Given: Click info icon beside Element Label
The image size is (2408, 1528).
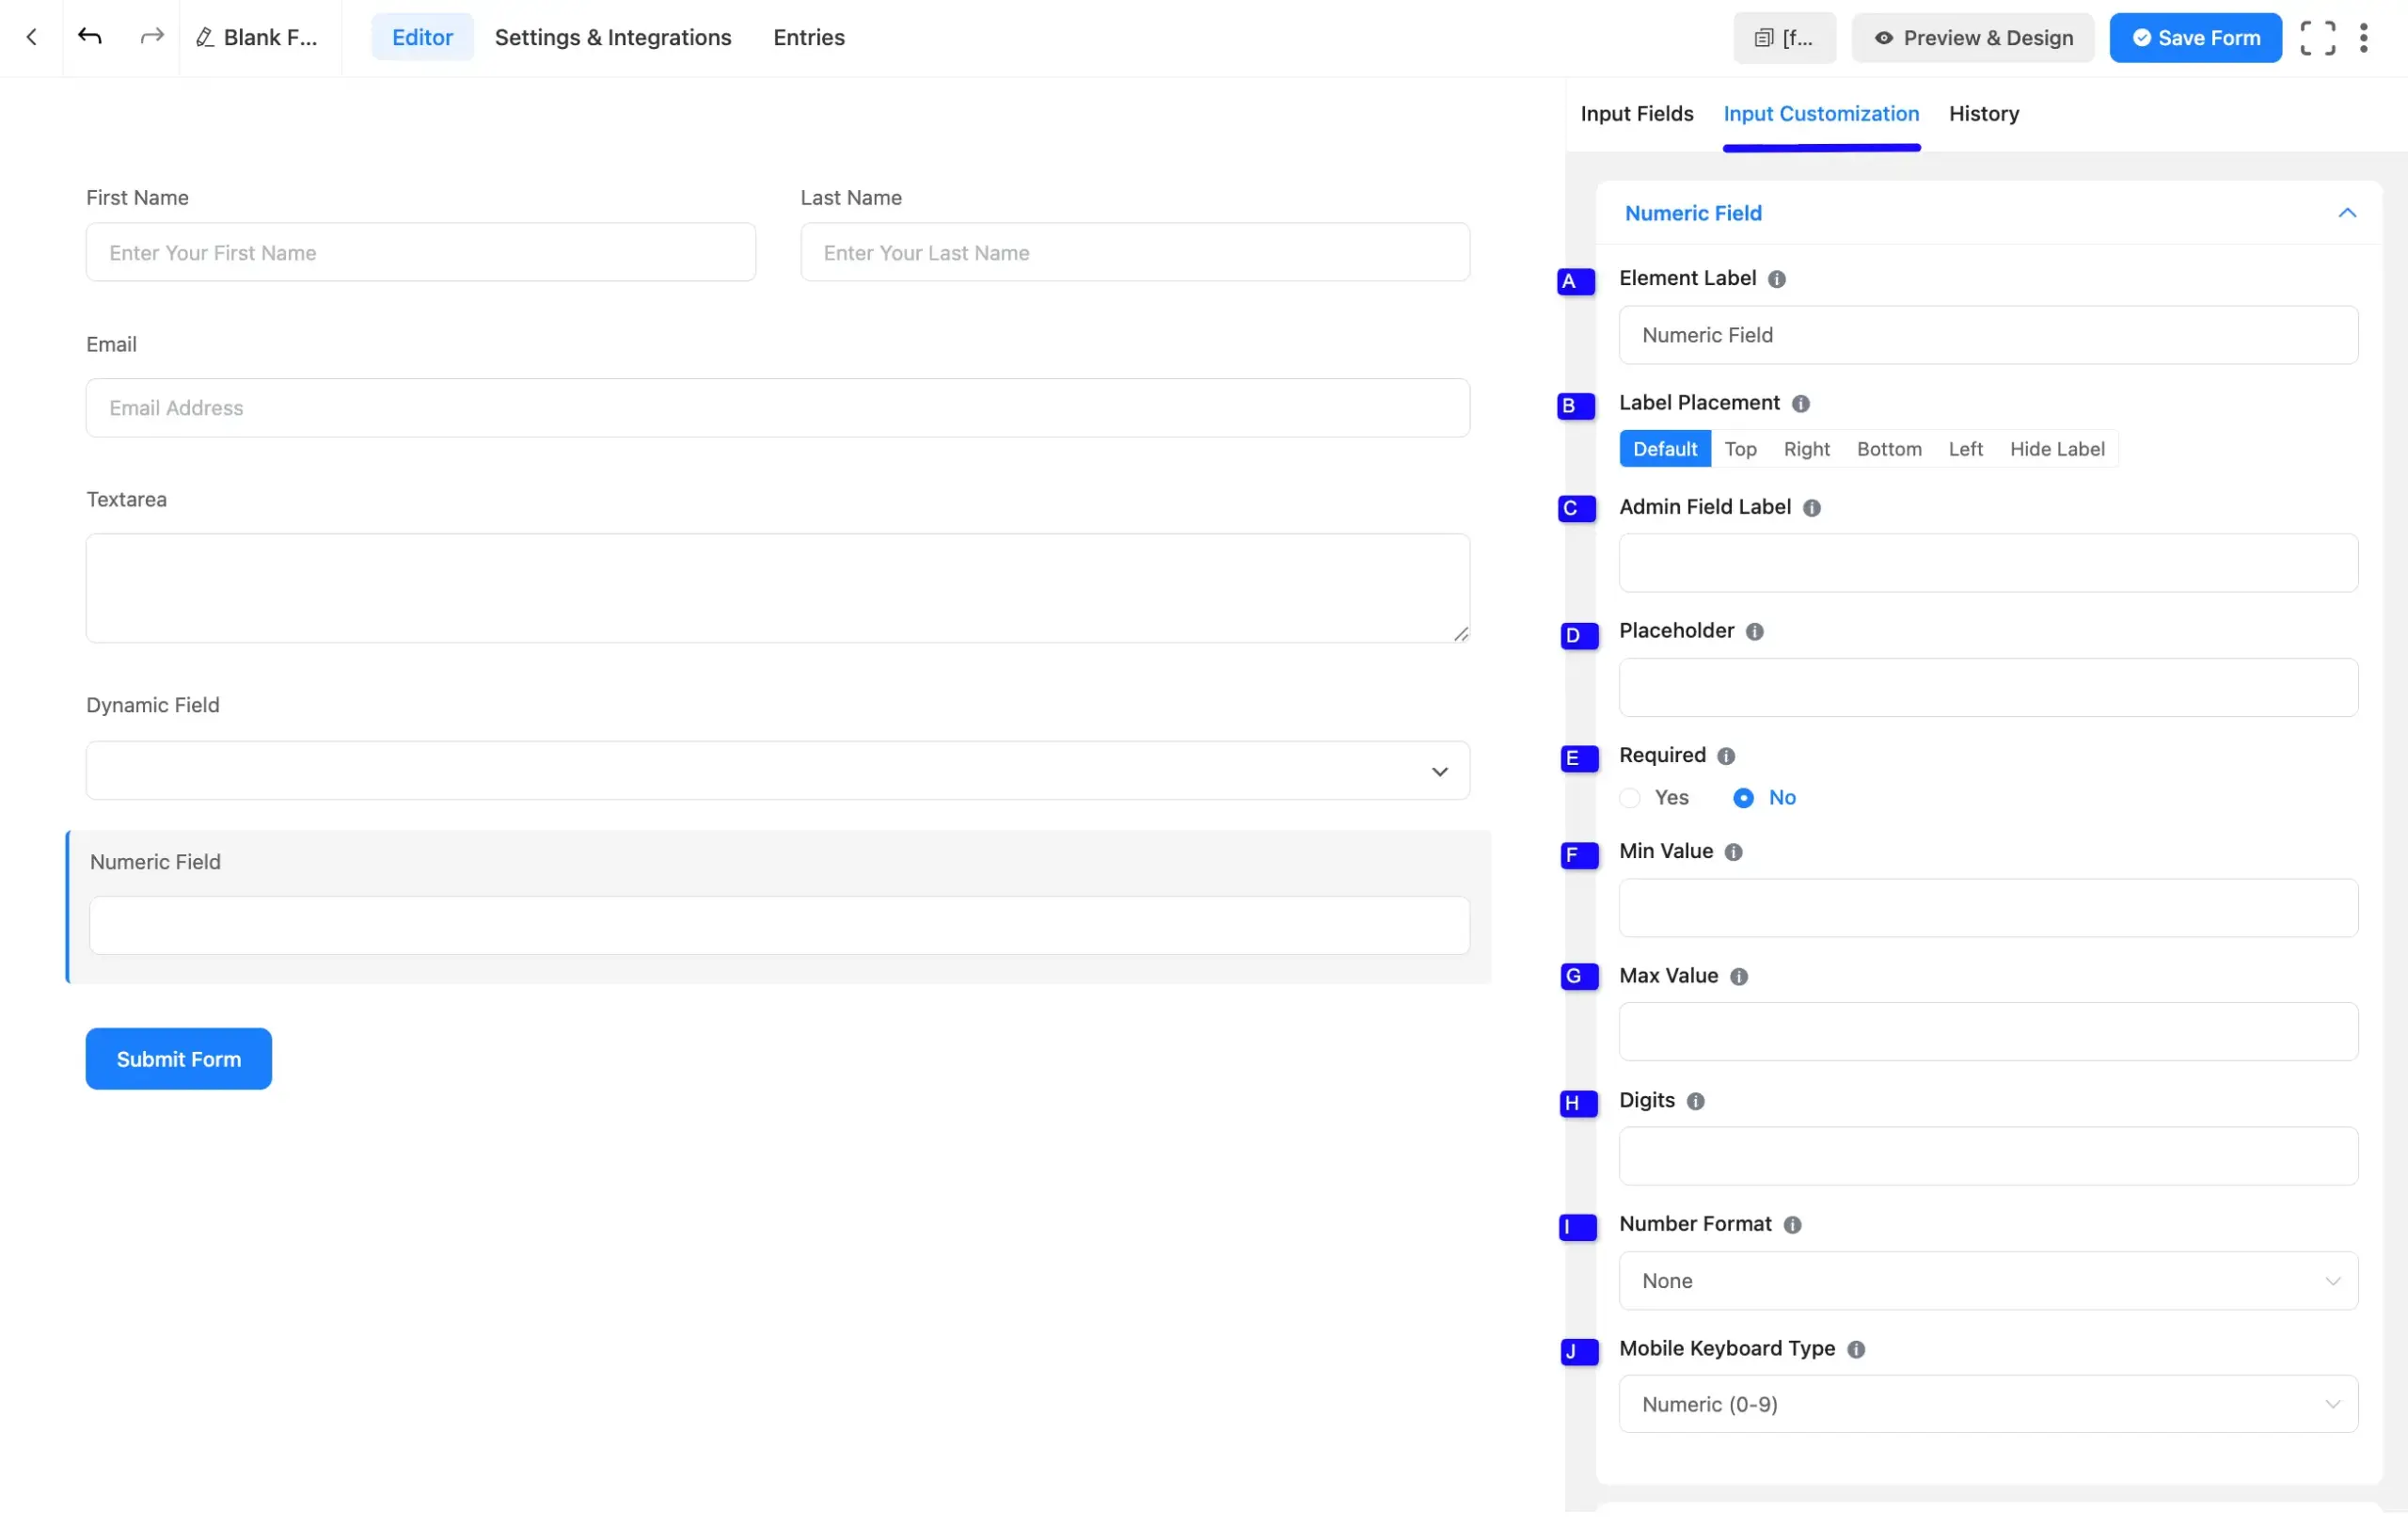Looking at the screenshot, I should point(1776,279).
